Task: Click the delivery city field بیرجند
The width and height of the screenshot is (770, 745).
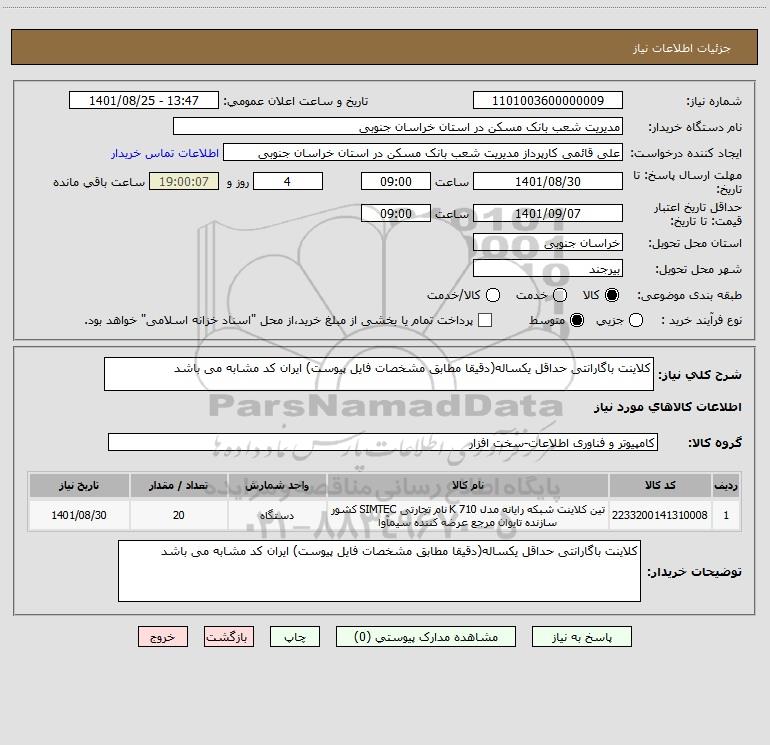Action: pos(548,269)
